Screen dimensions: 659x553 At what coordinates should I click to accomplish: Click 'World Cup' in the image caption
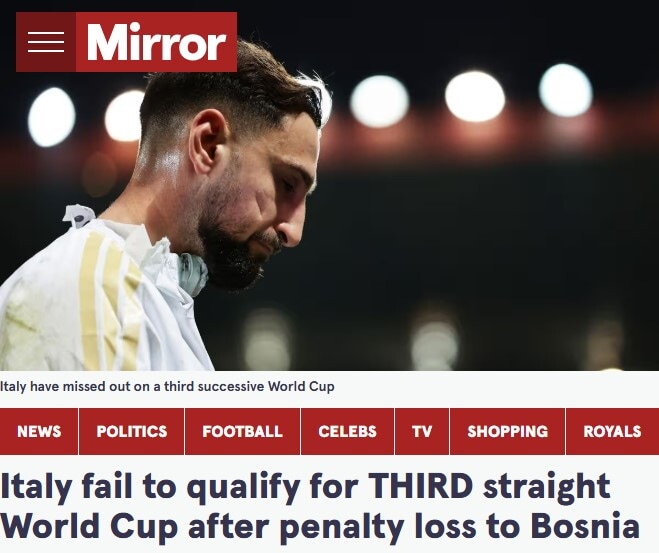click(301, 386)
